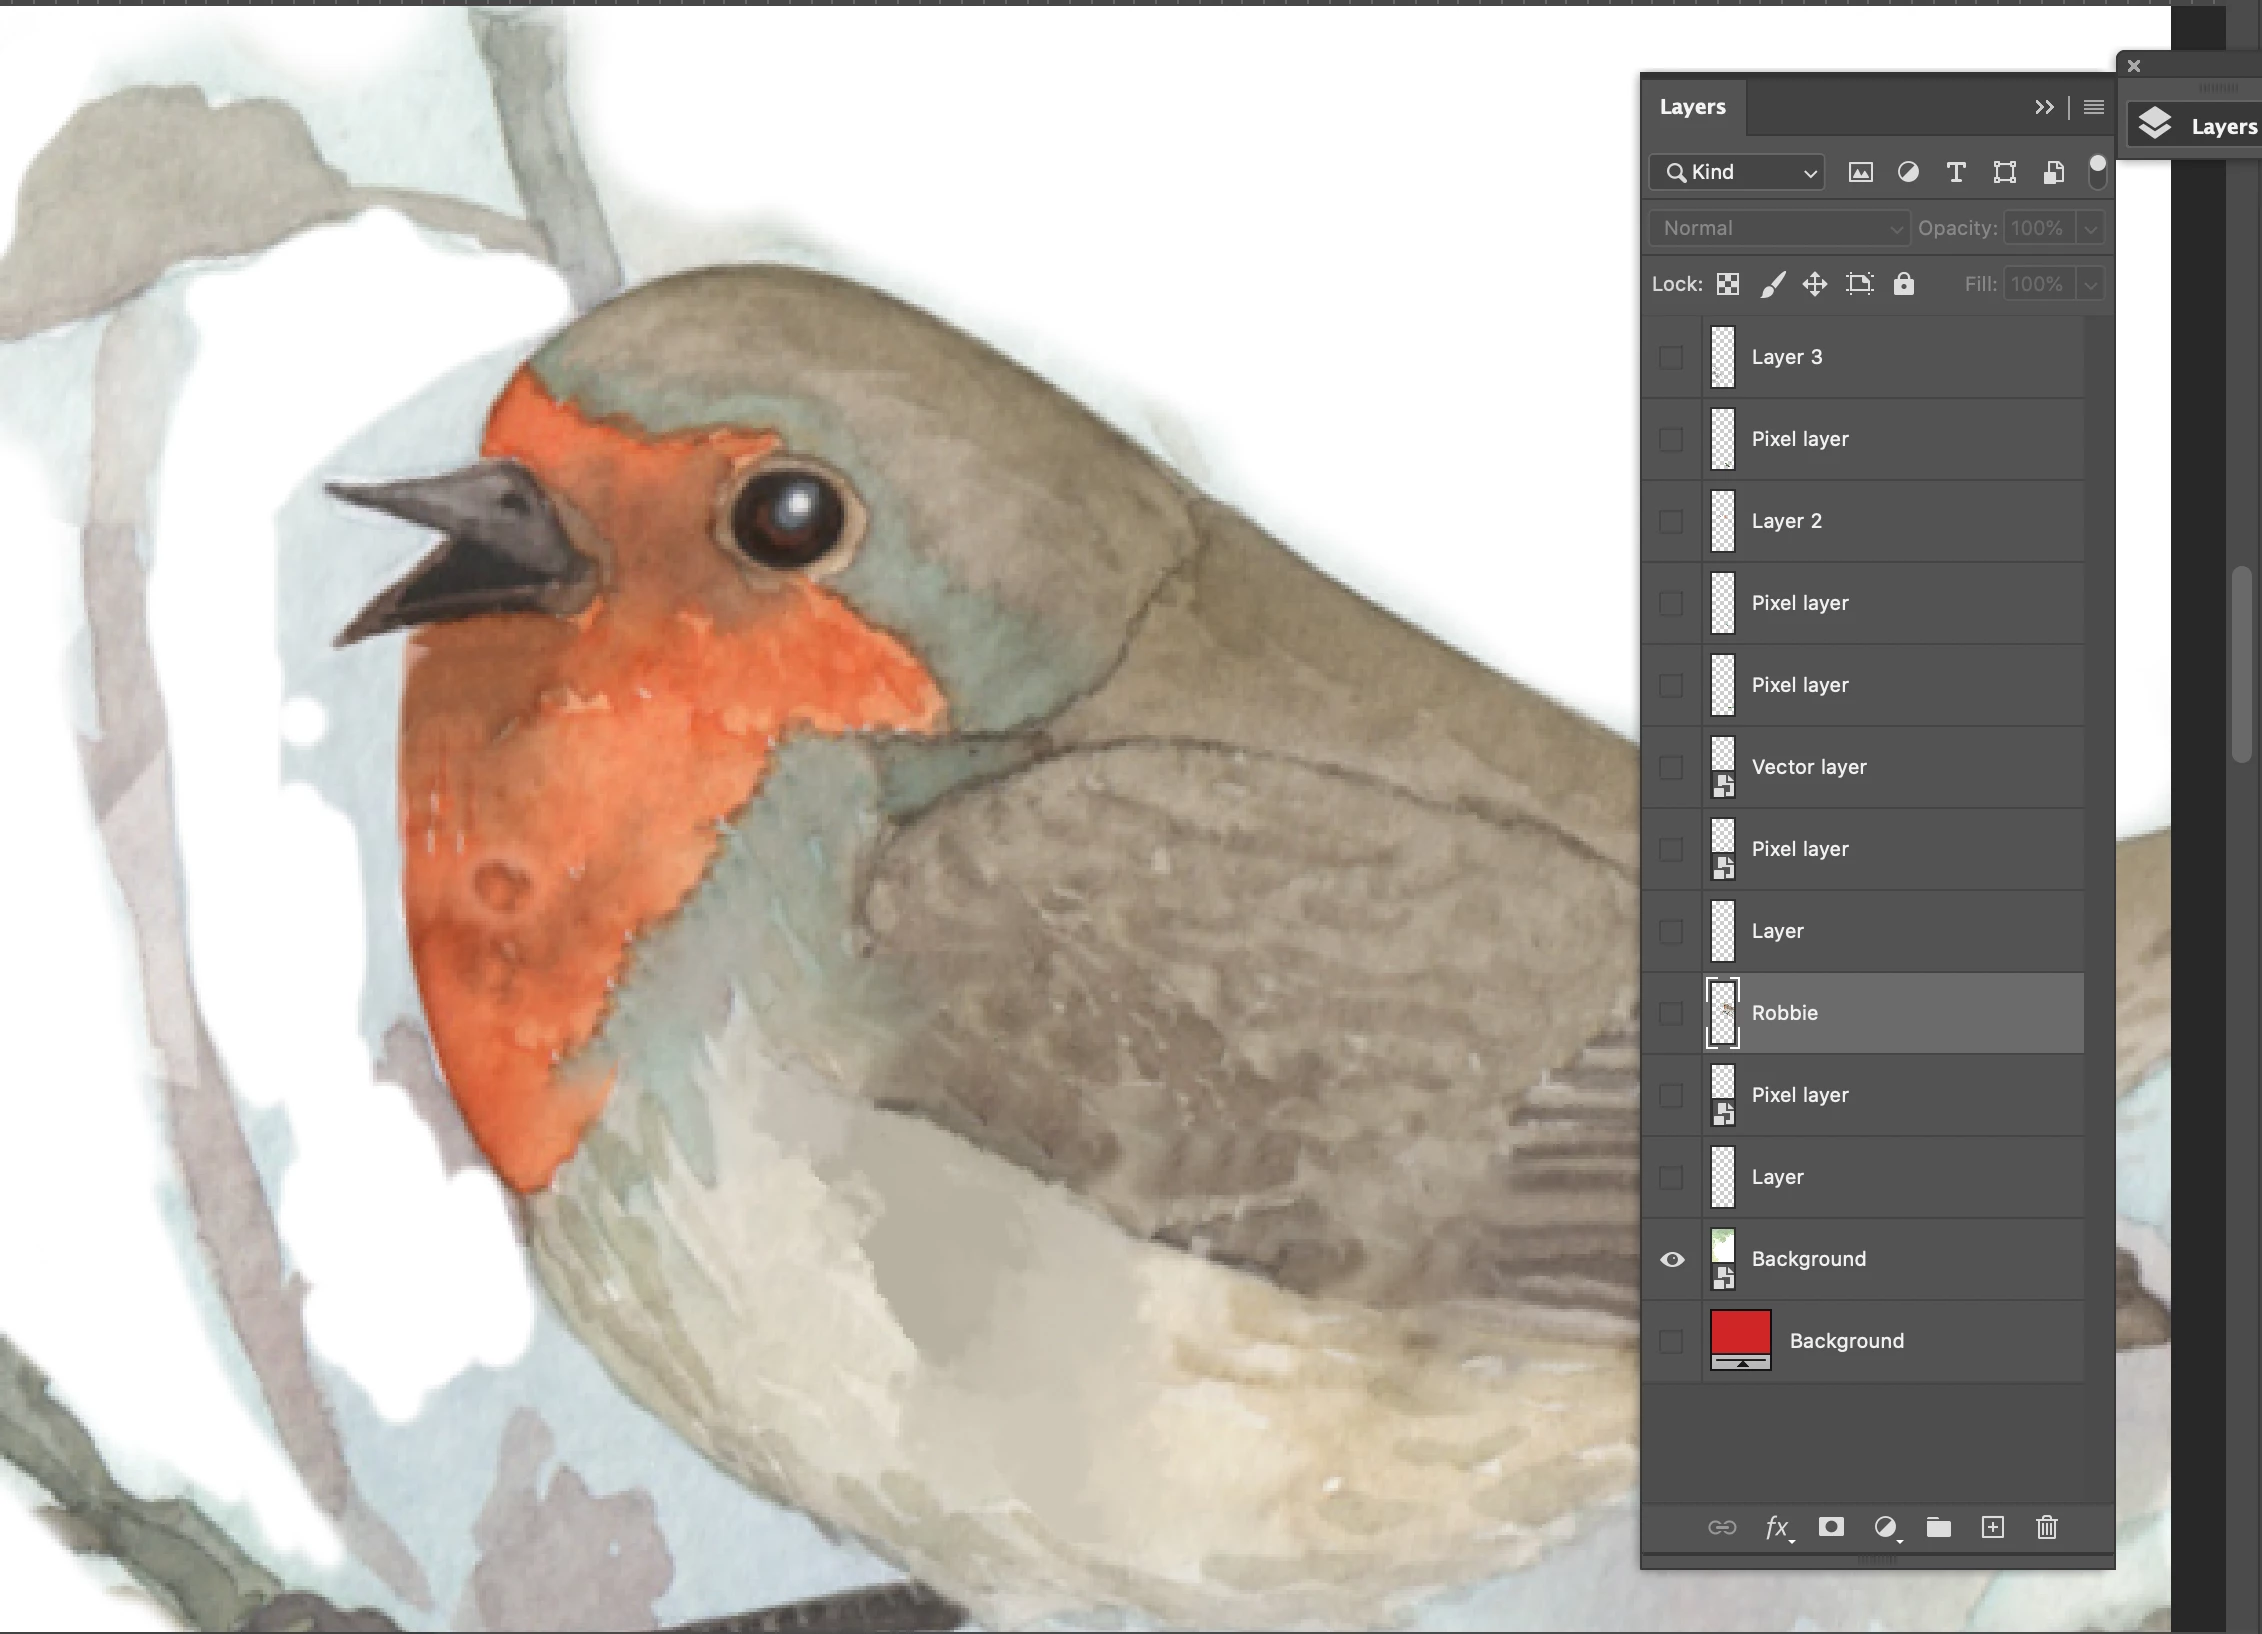Click the delete layer trash icon
The height and width of the screenshot is (1634, 2262).
click(2046, 1527)
